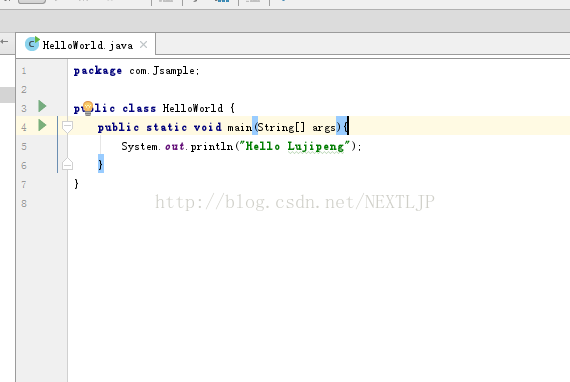The width and height of the screenshot is (570, 382).
Task: Click the 'void' keyword
Action: tap(208, 127)
